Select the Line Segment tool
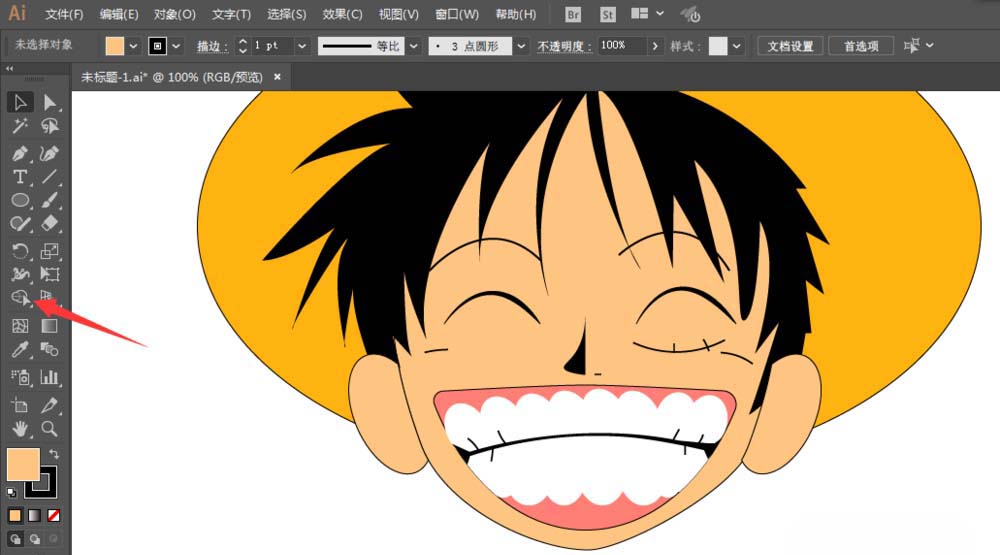Image resolution: width=1000 pixels, height=555 pixels. click(50, 177)
